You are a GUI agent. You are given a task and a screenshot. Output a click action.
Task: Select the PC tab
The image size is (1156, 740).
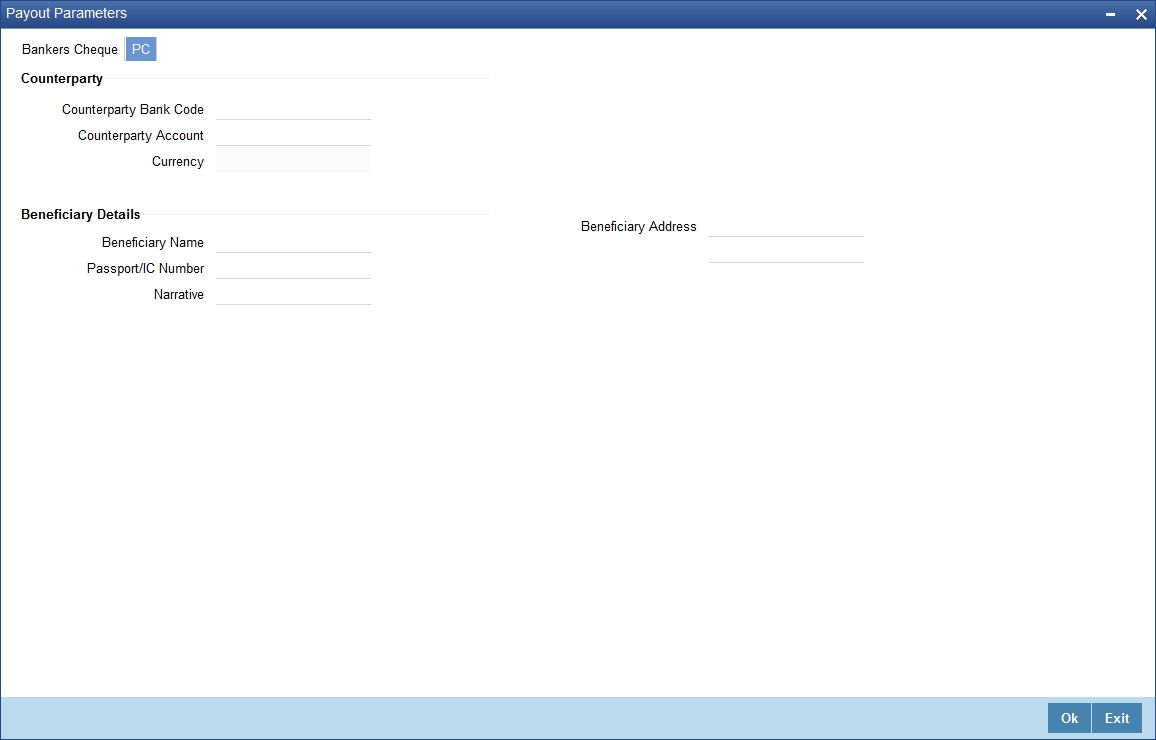[x=141, y=49]
